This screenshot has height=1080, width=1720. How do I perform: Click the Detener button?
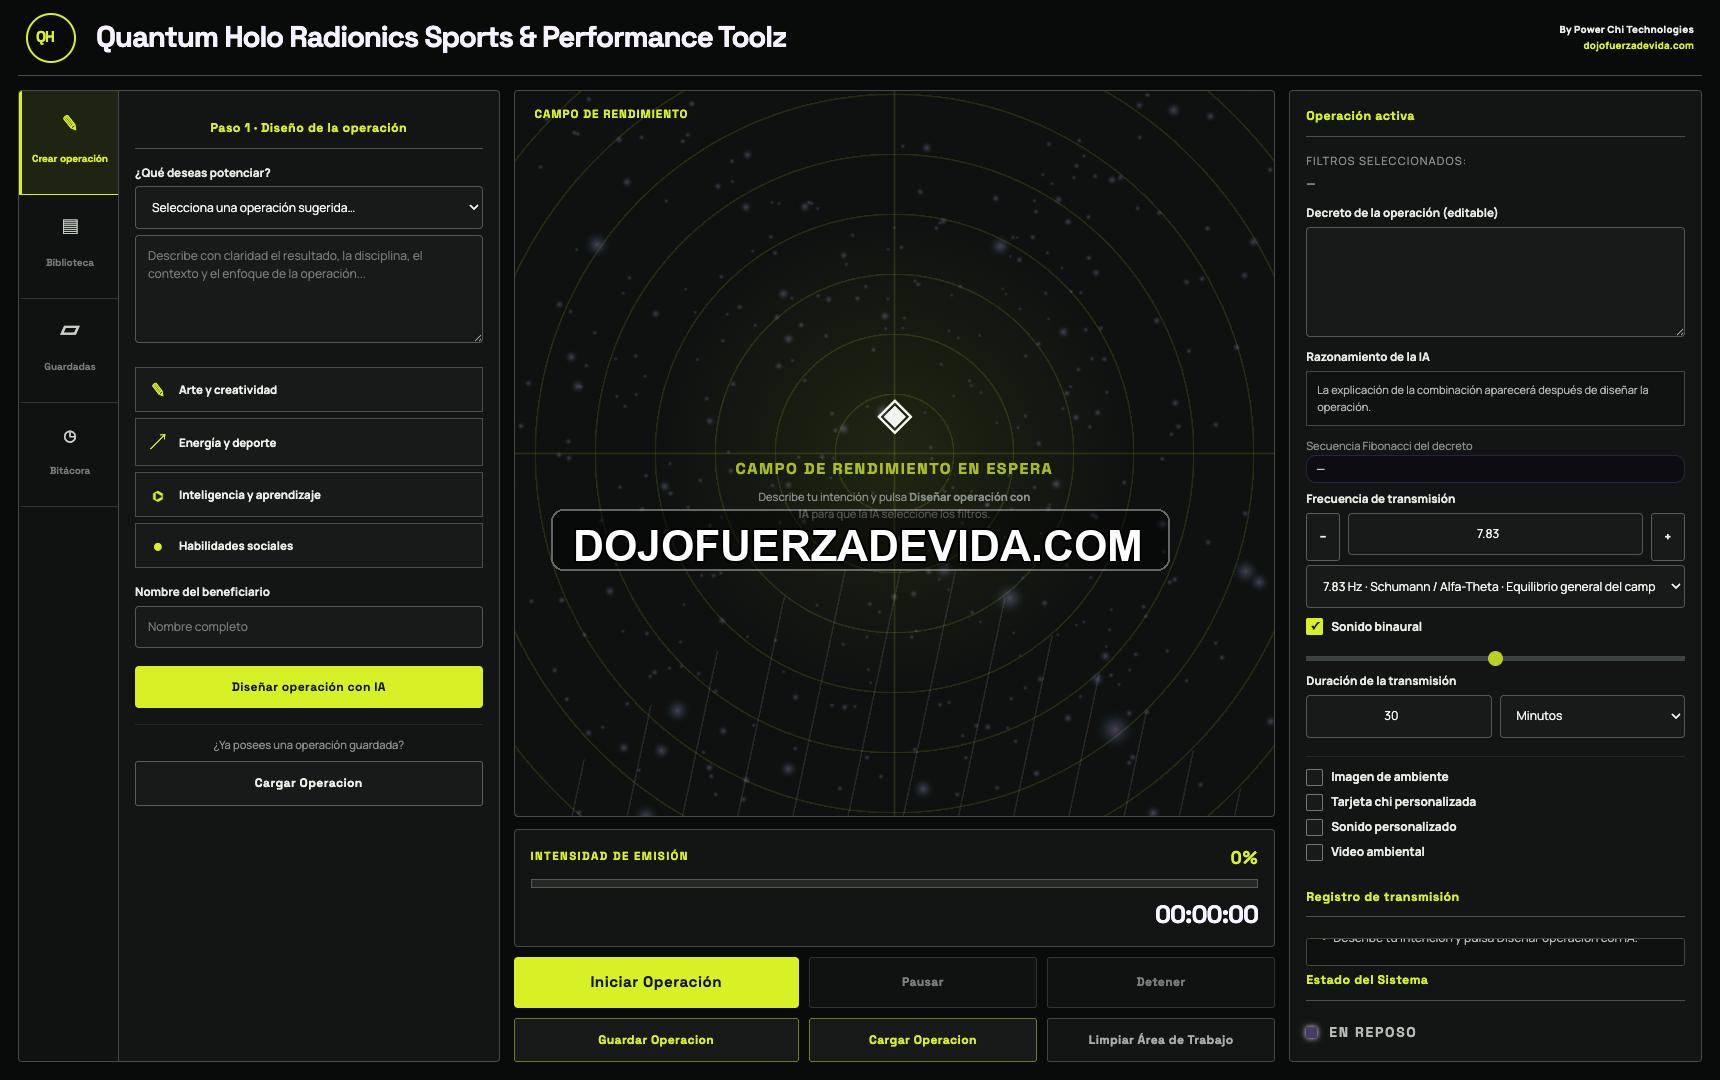point(1160,982)
